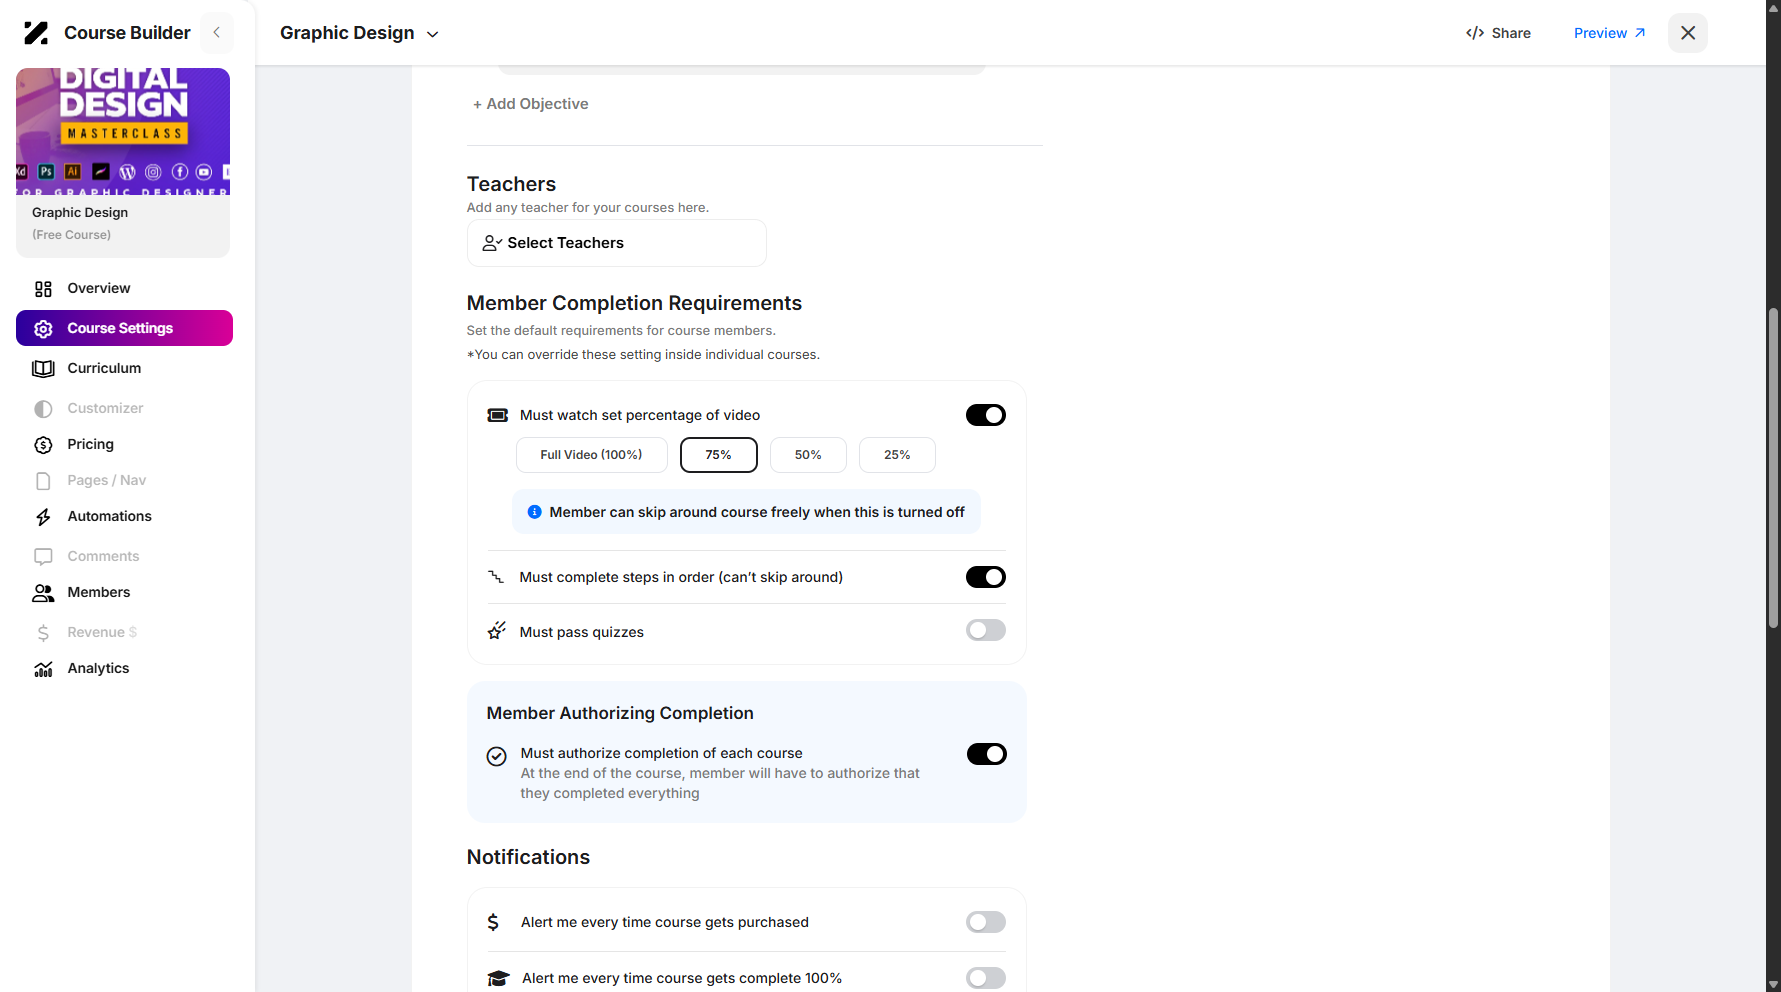
Task: Open the Members page
Action: pos(124,592)
